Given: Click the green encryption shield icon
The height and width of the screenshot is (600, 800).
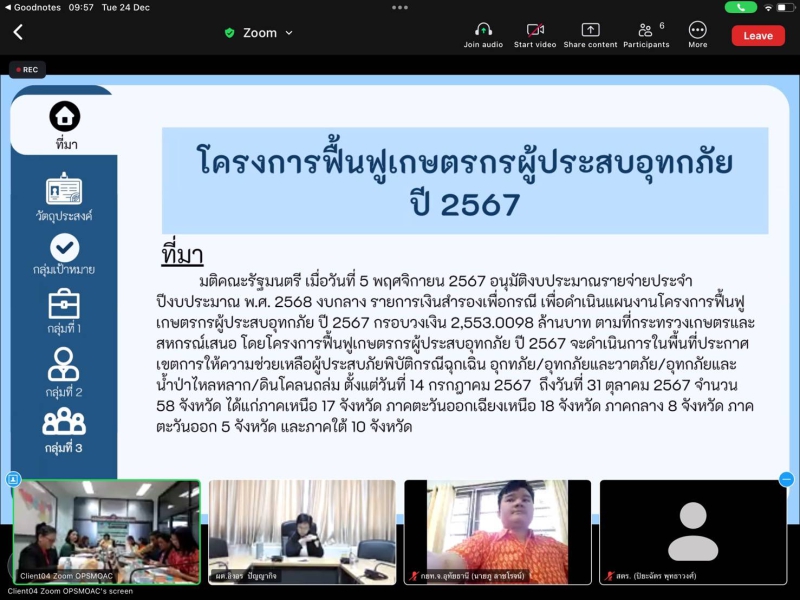Looking at the screenshot, I should coord(230,33).
